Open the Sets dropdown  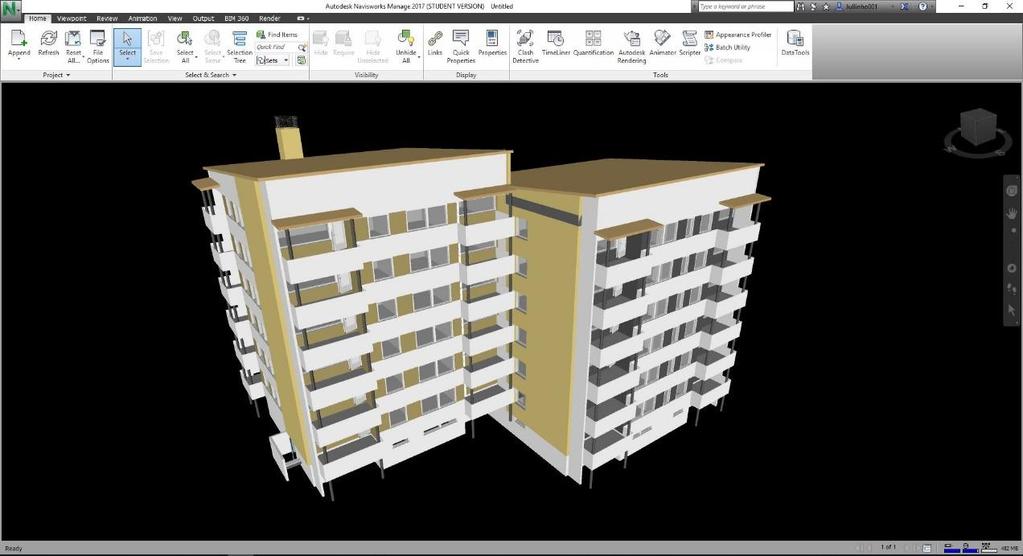click(x=273, y=60)
